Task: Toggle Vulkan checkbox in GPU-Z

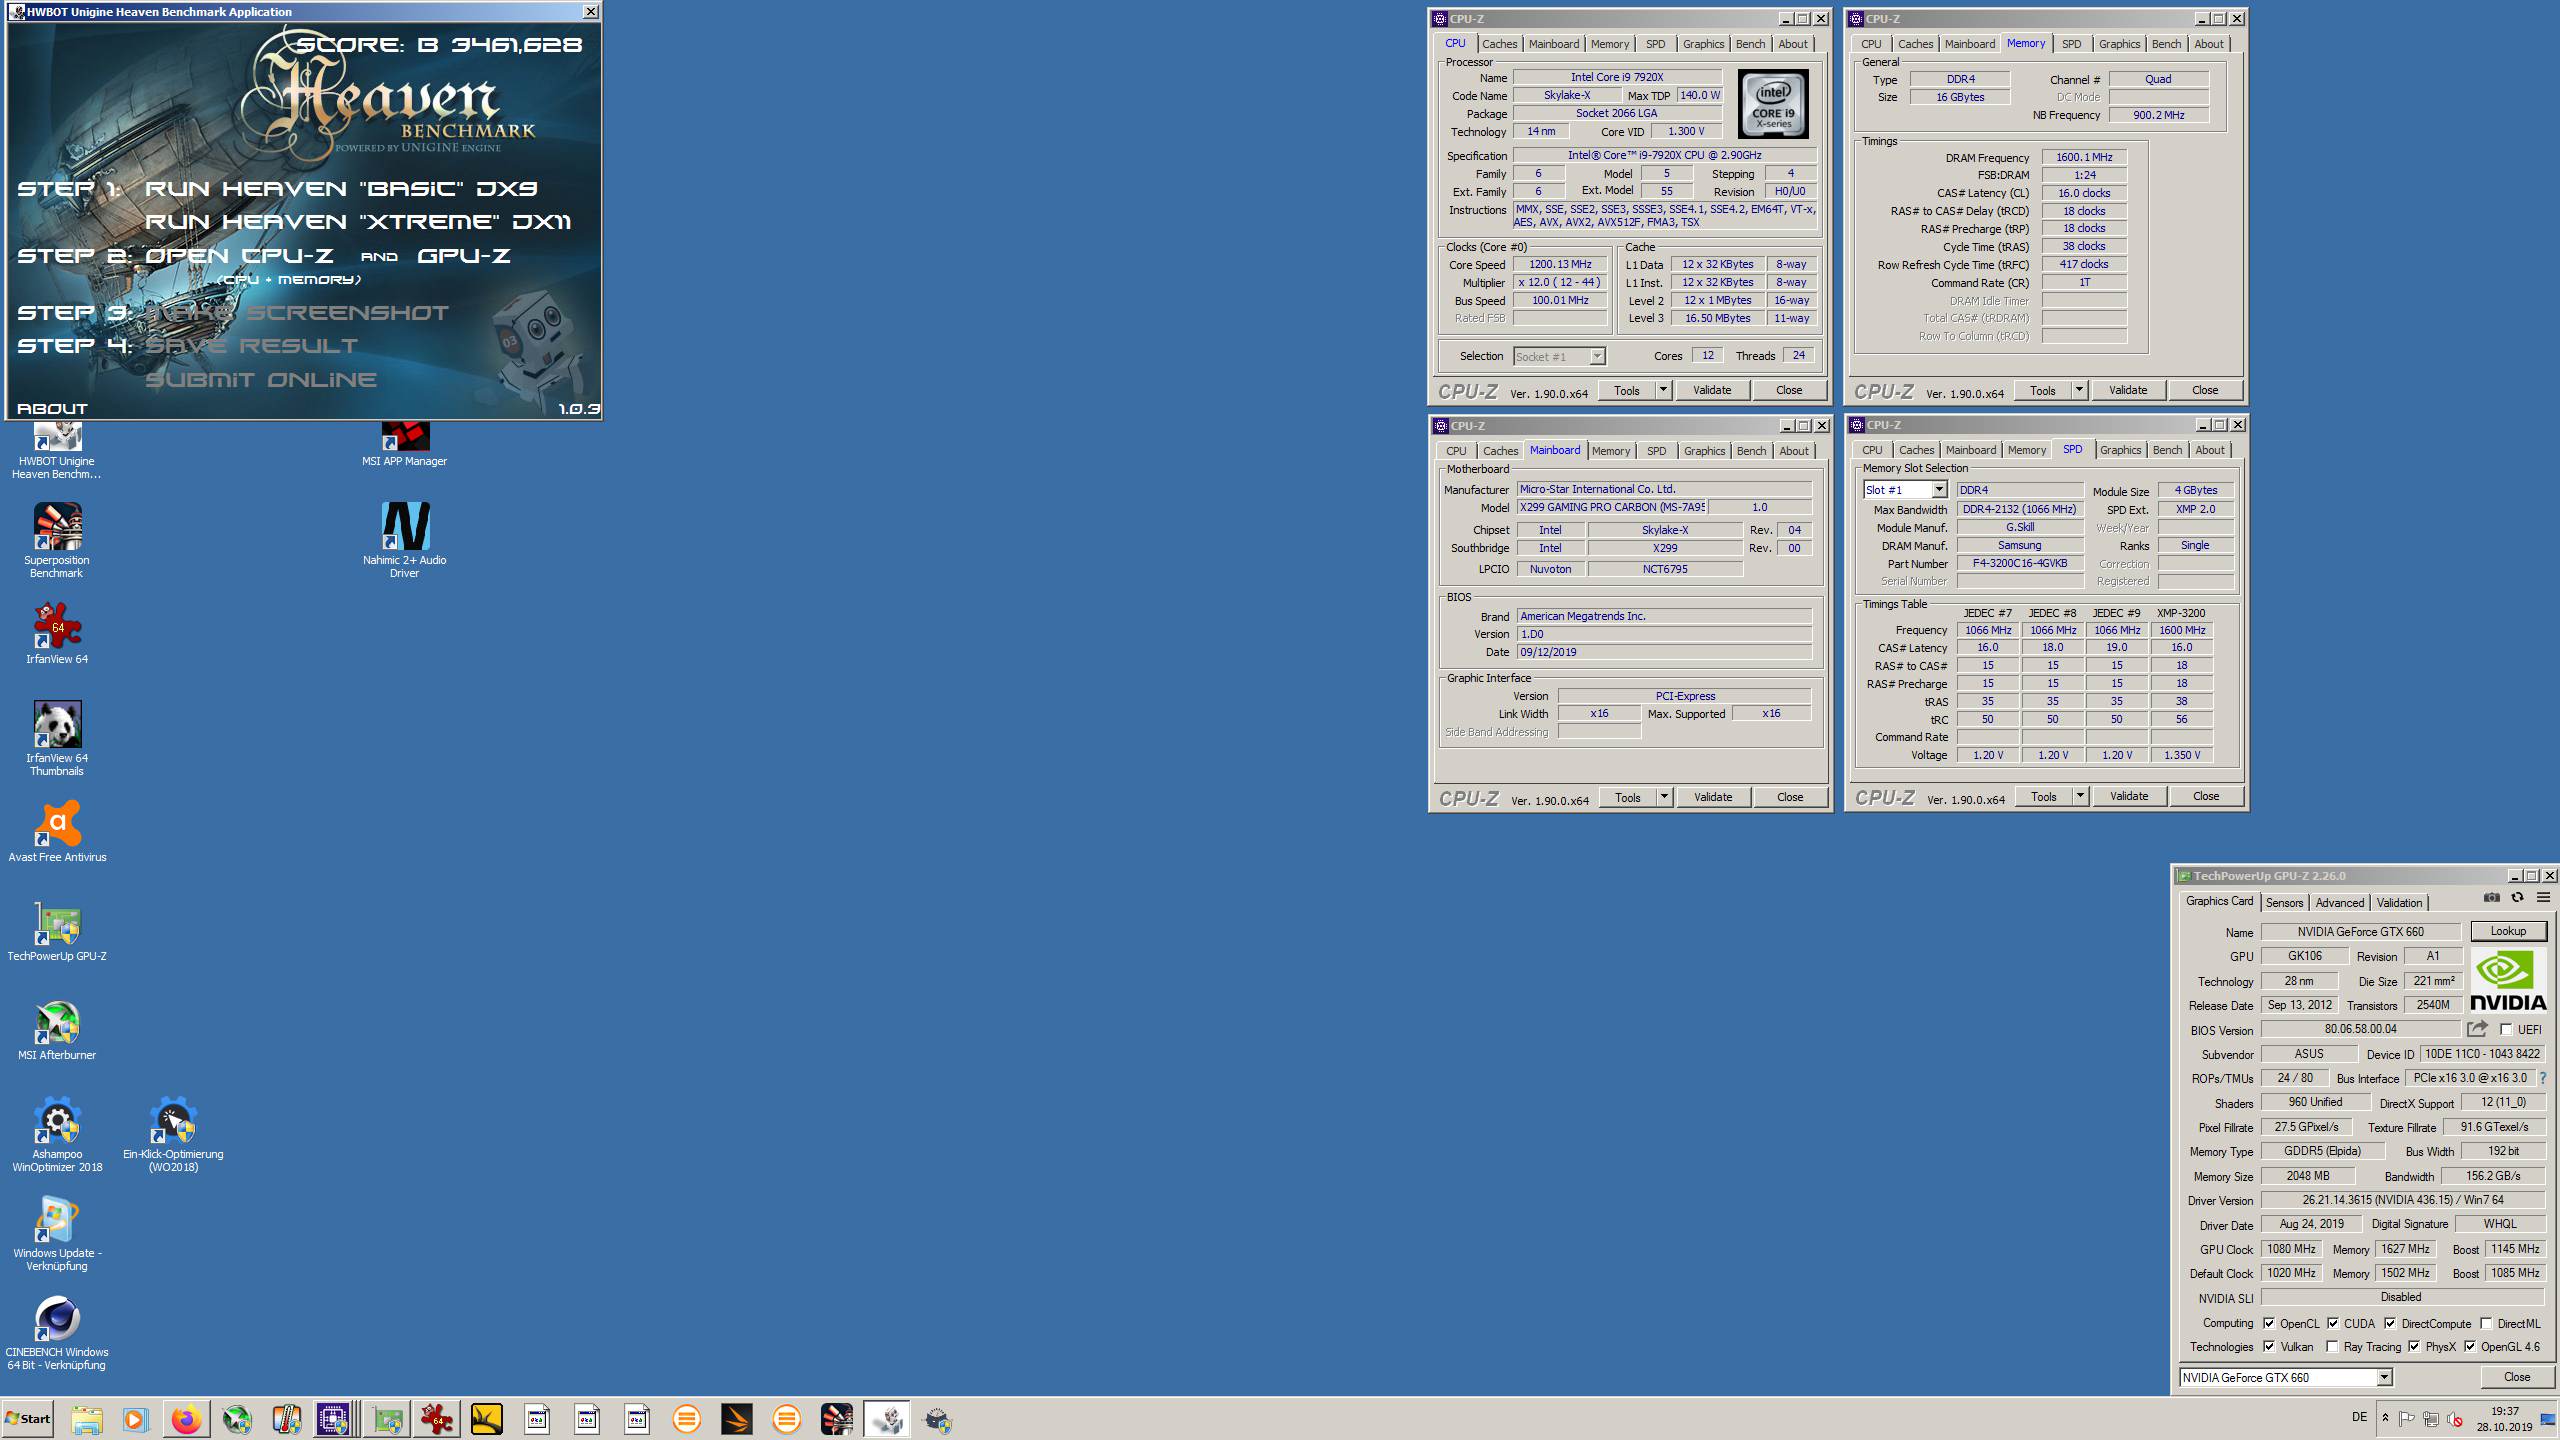Action: (x=2269, y=1347)
